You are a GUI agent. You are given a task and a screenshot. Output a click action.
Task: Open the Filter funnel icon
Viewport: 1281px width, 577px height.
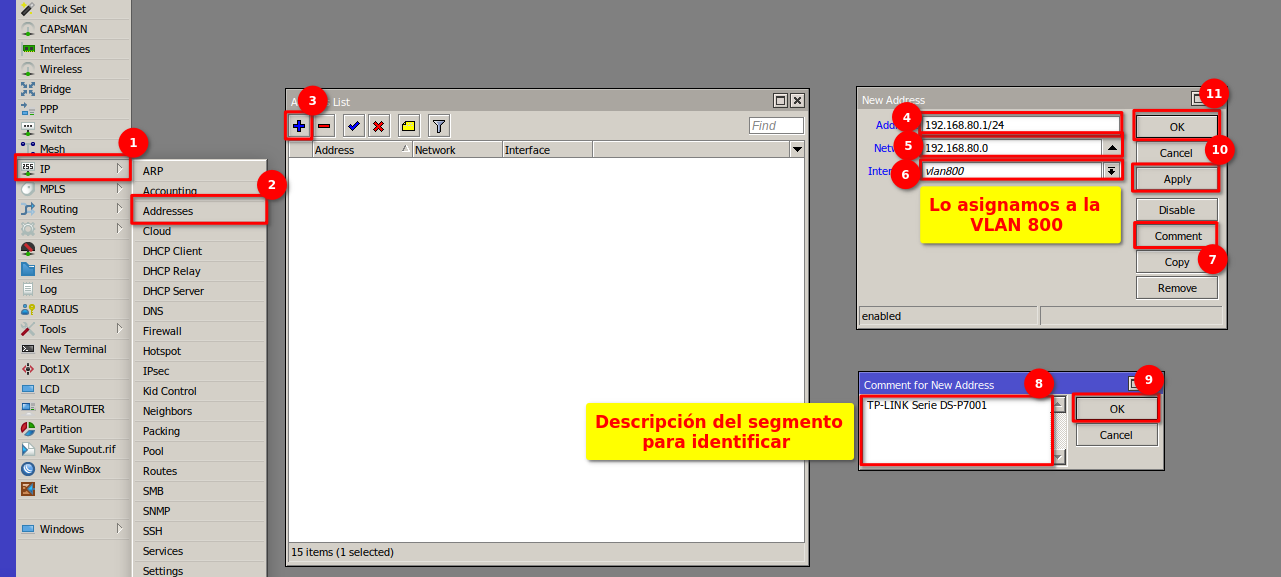coord(439,126)
